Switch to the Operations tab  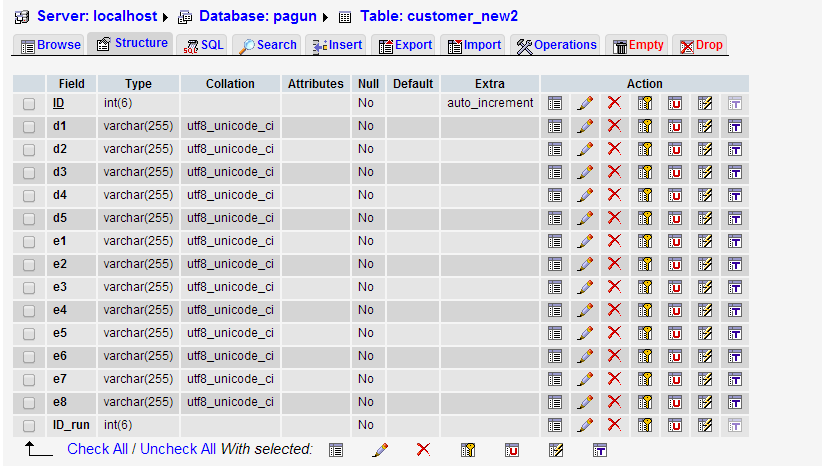coord(556,45)
